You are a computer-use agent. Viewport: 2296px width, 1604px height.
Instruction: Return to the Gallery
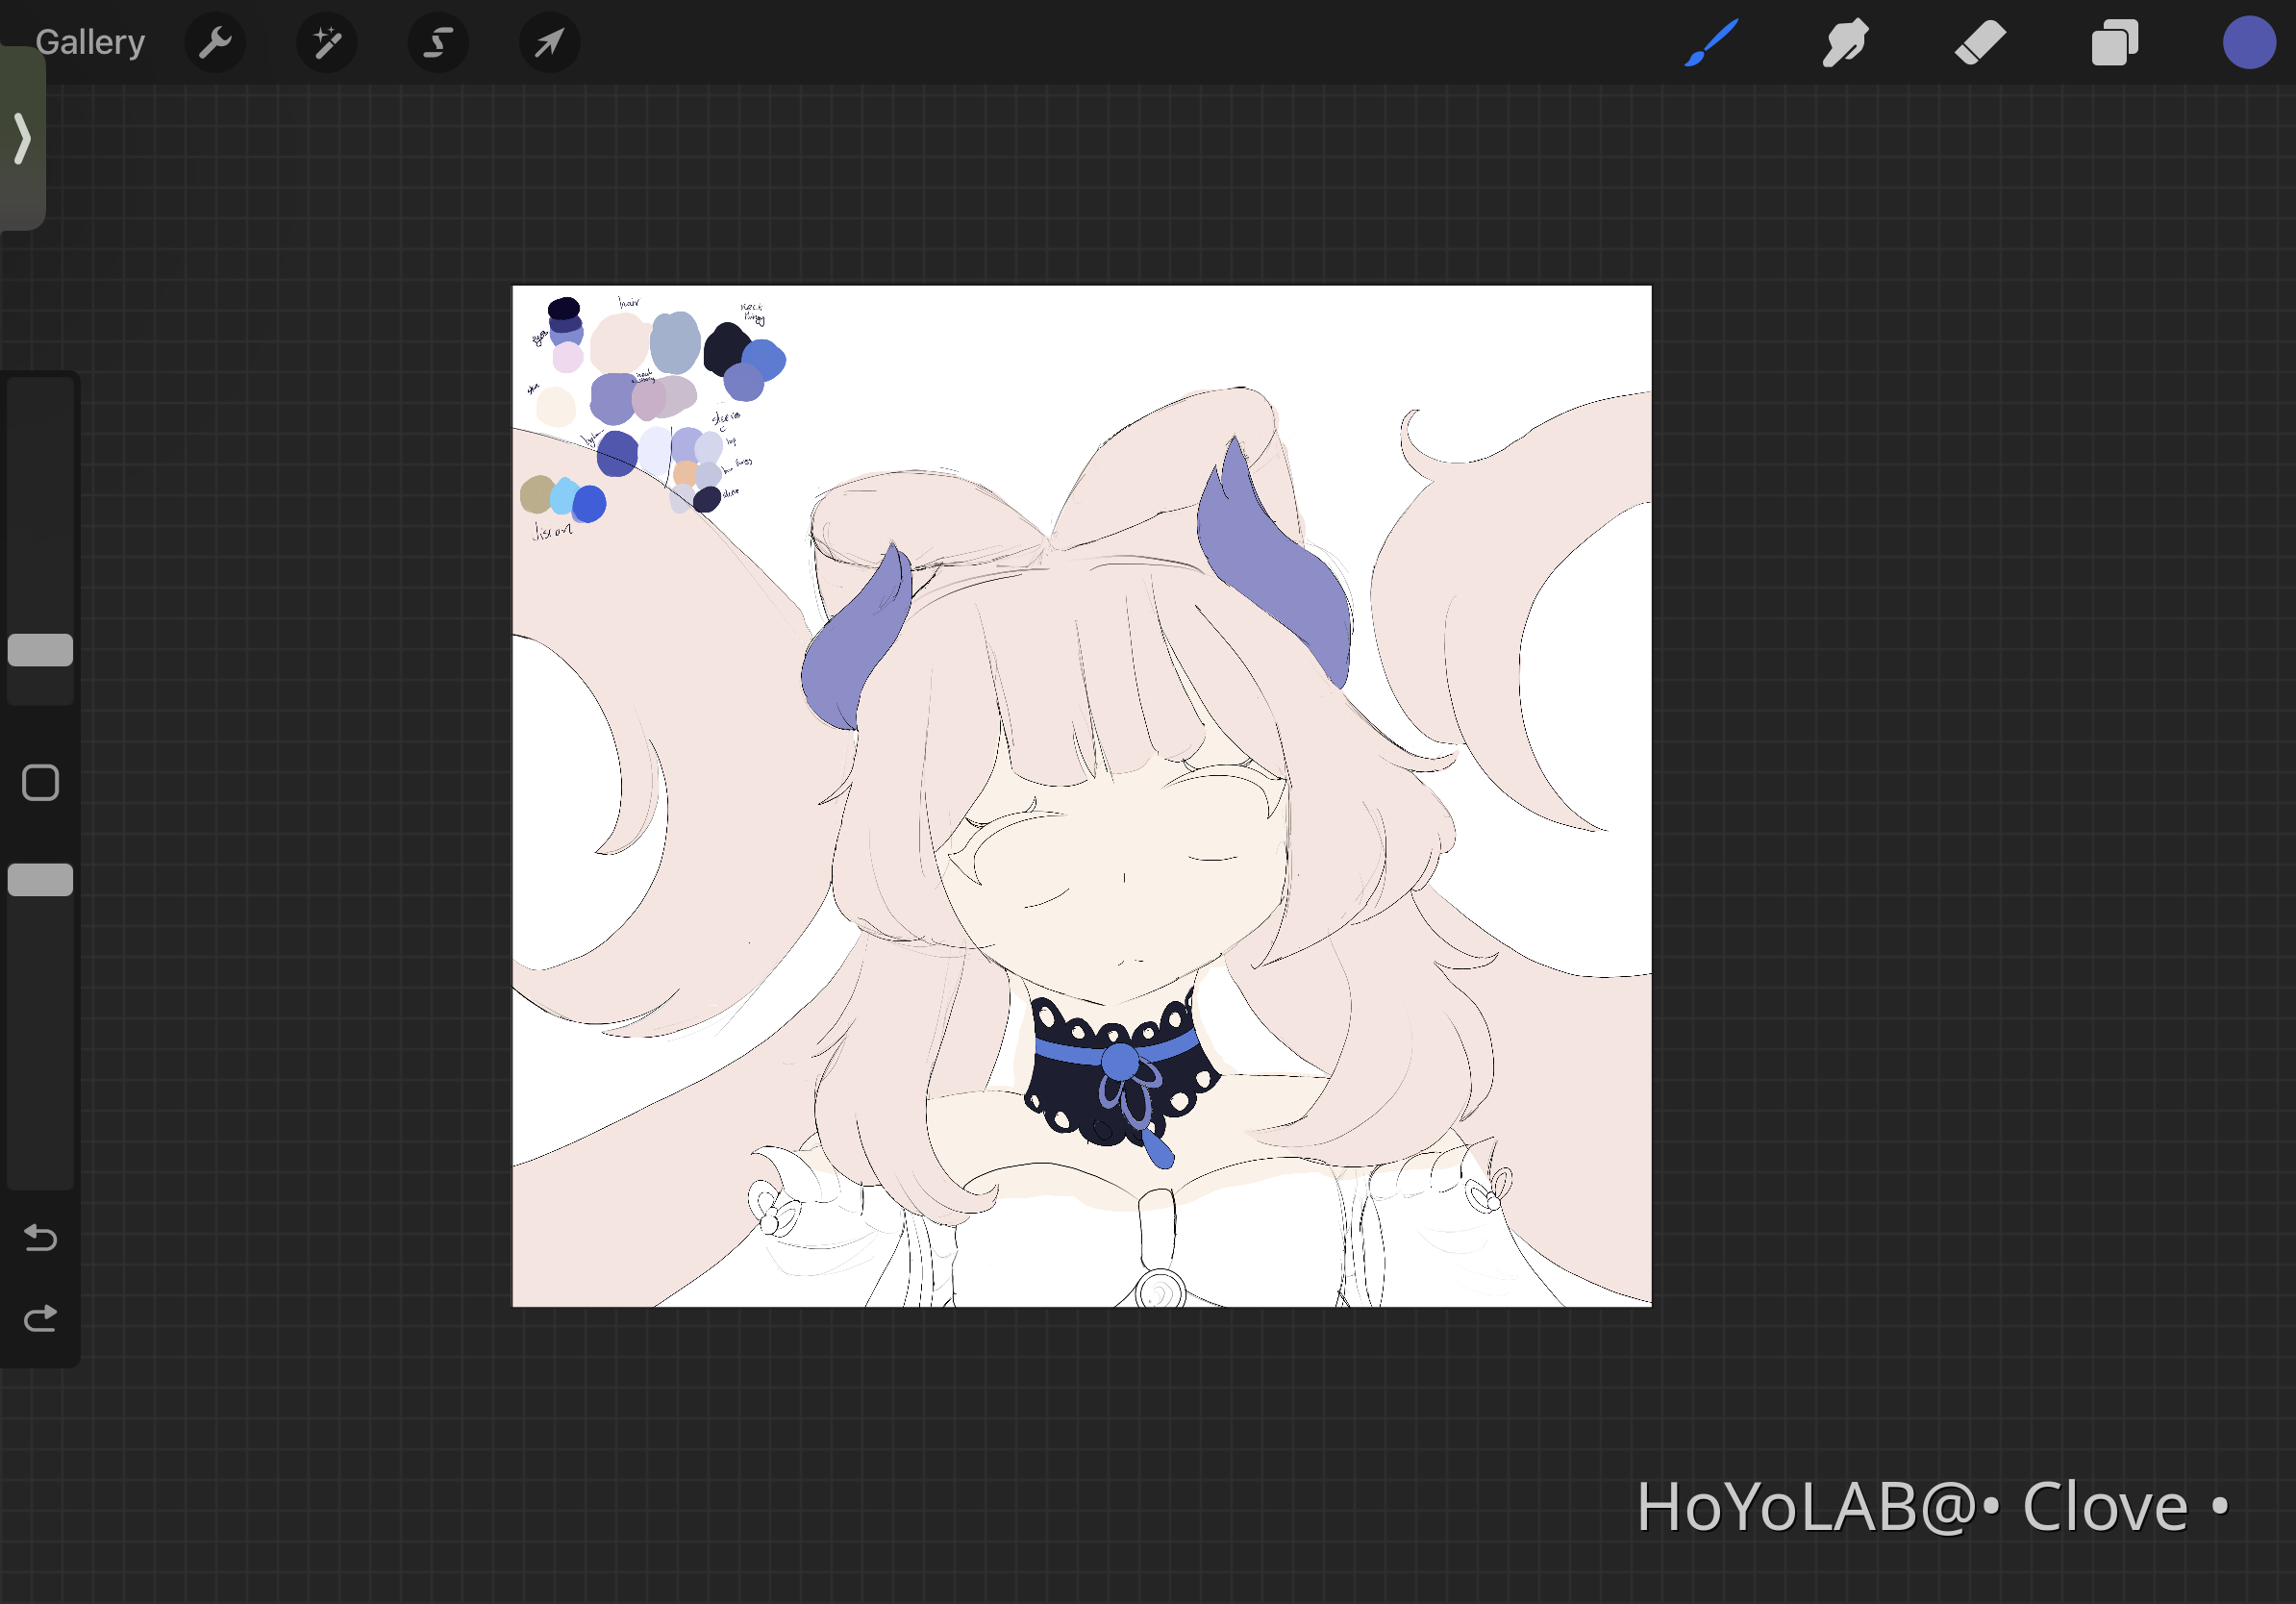89,42
